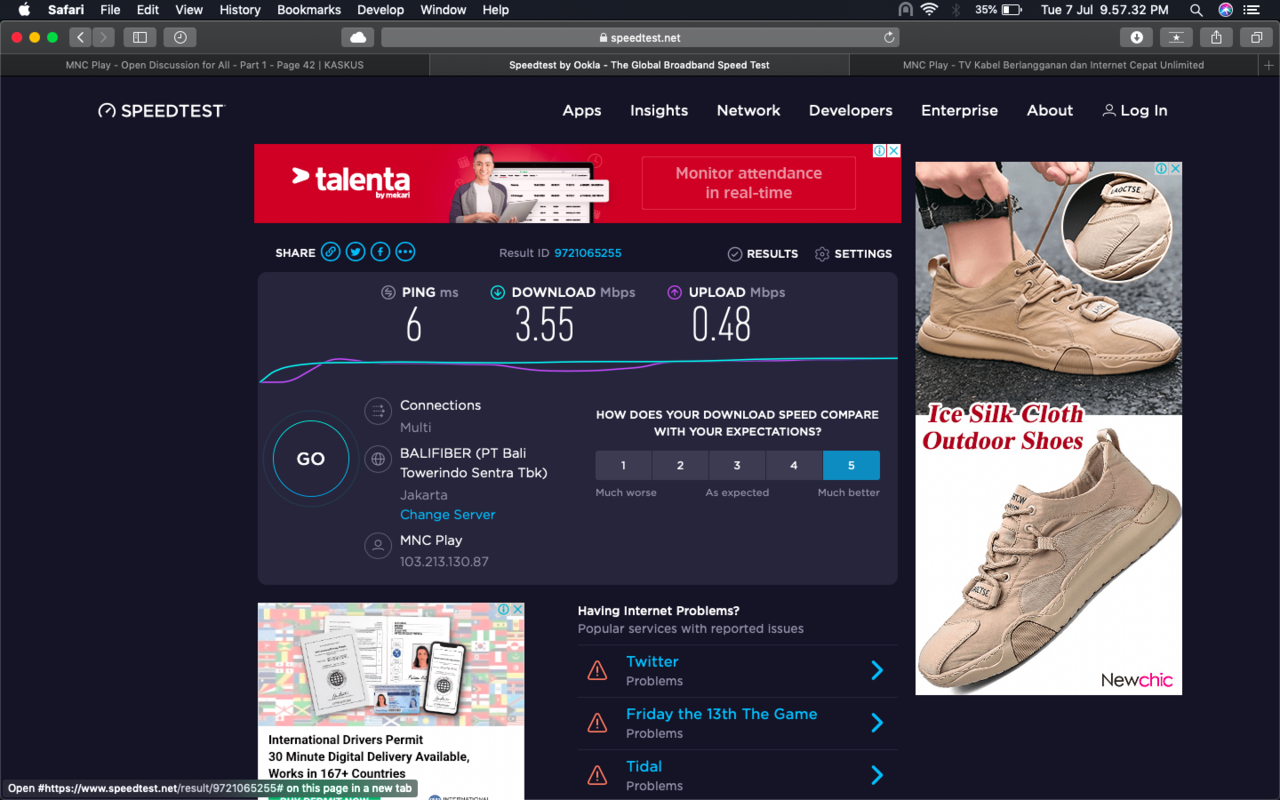1280x800 pixels.
Task: Open the iCloud tabs icon
Action: 357,37
